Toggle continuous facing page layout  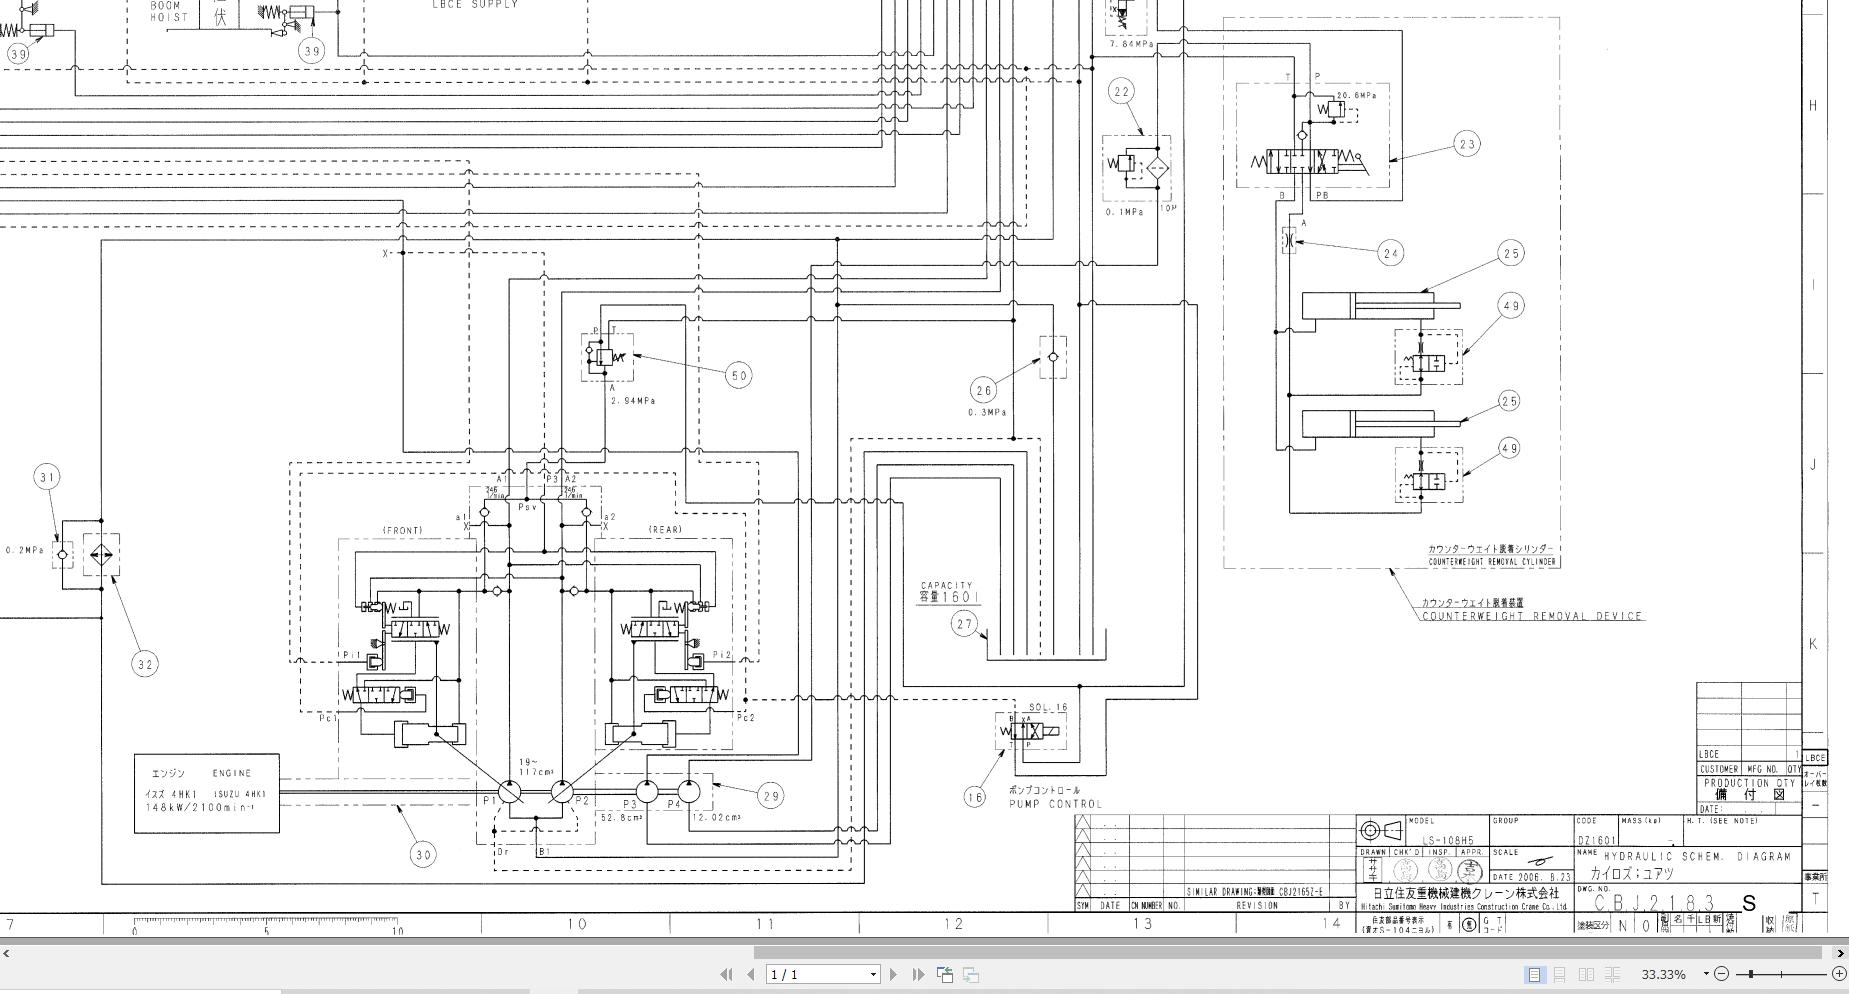tap(1612, 974)
